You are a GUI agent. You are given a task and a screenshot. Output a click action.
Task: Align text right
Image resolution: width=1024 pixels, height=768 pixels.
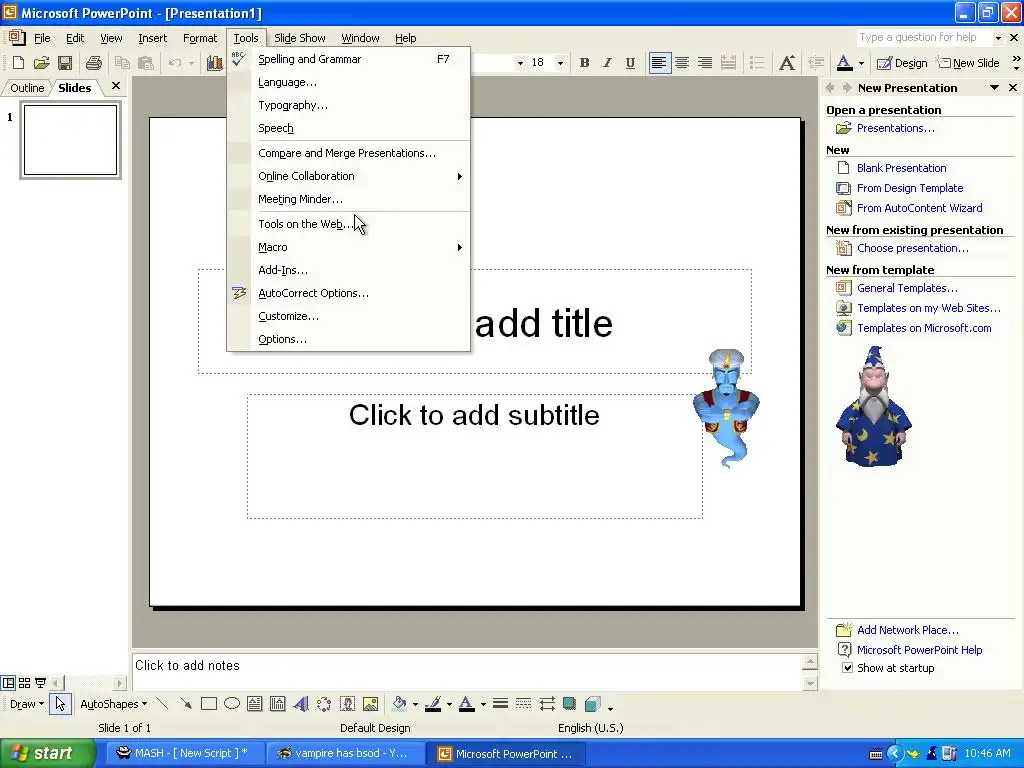point(705,63)
